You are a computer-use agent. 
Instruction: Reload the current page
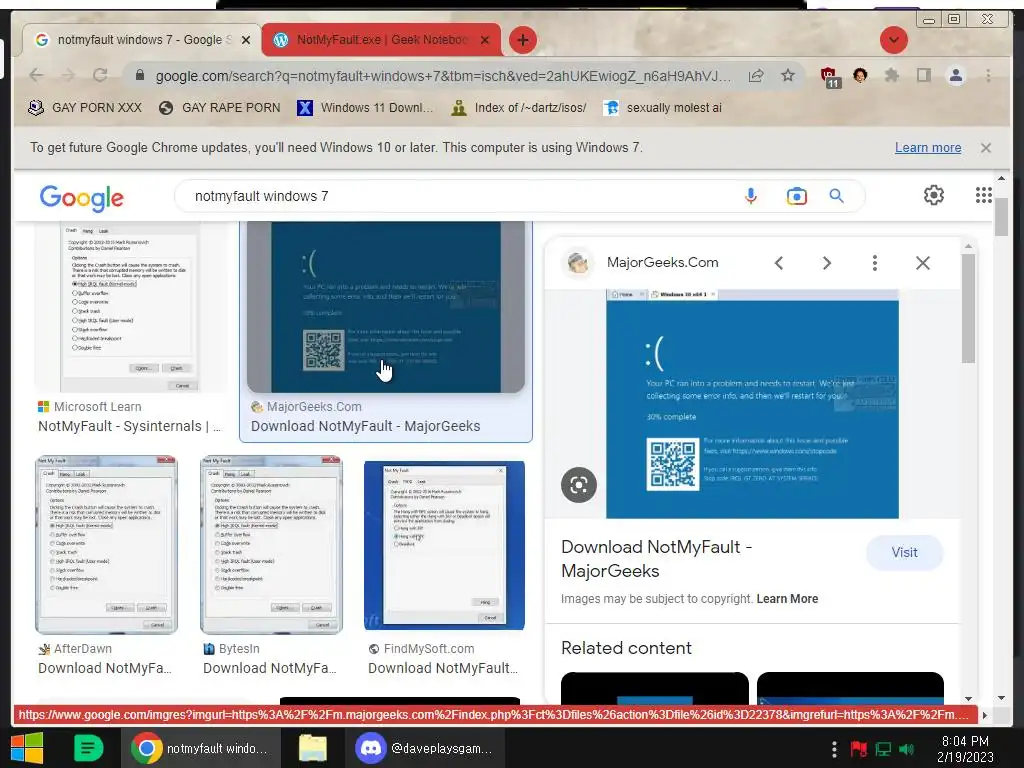pos(100,76)
